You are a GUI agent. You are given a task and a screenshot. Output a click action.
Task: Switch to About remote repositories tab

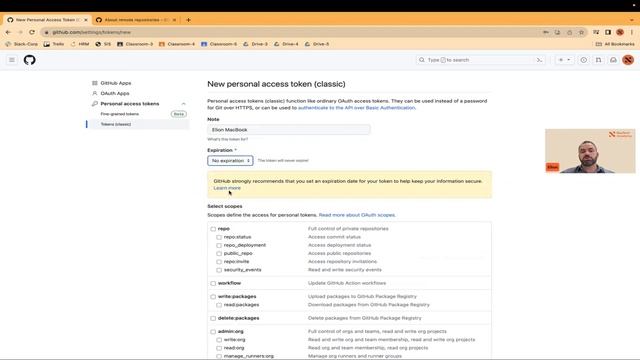[137, 20]
